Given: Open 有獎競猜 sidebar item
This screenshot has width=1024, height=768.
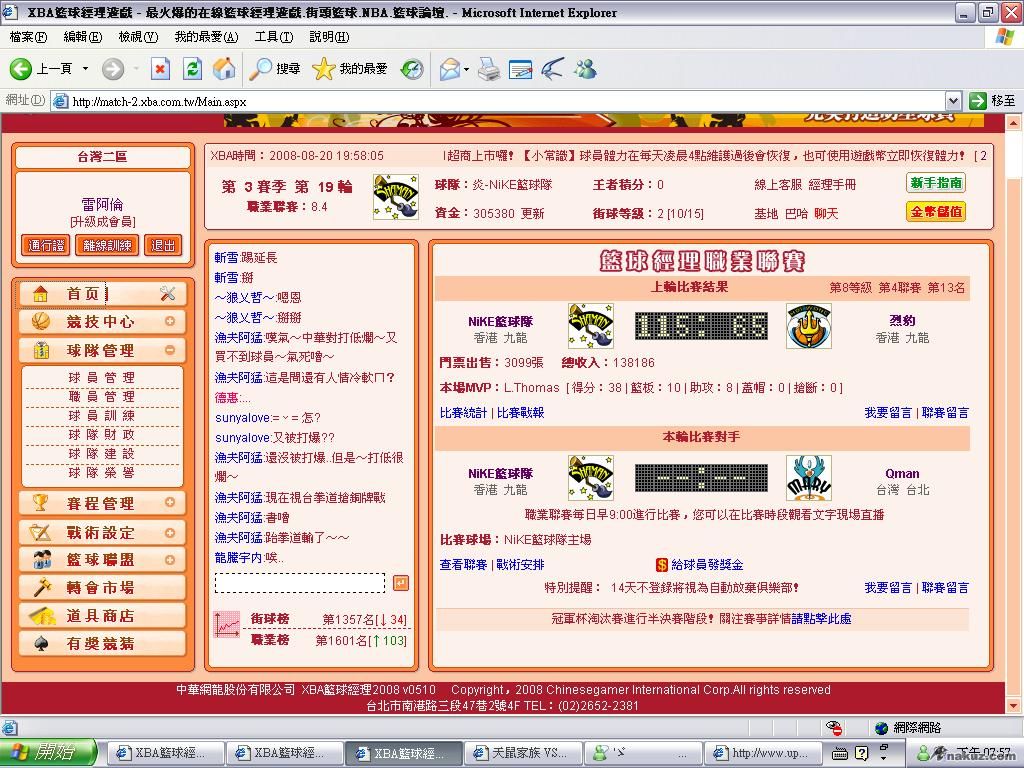Looking at the screenshot, I should [x=103, y=644].
